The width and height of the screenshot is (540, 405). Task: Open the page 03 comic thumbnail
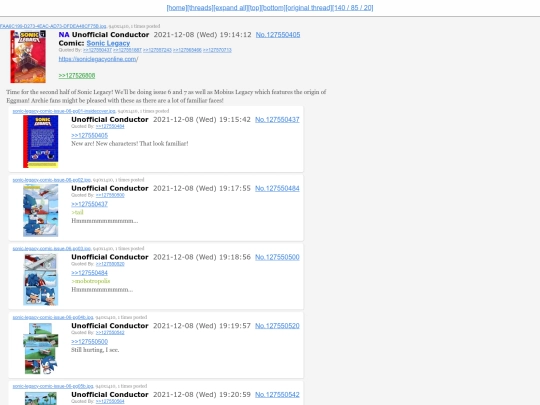(41, 279)
